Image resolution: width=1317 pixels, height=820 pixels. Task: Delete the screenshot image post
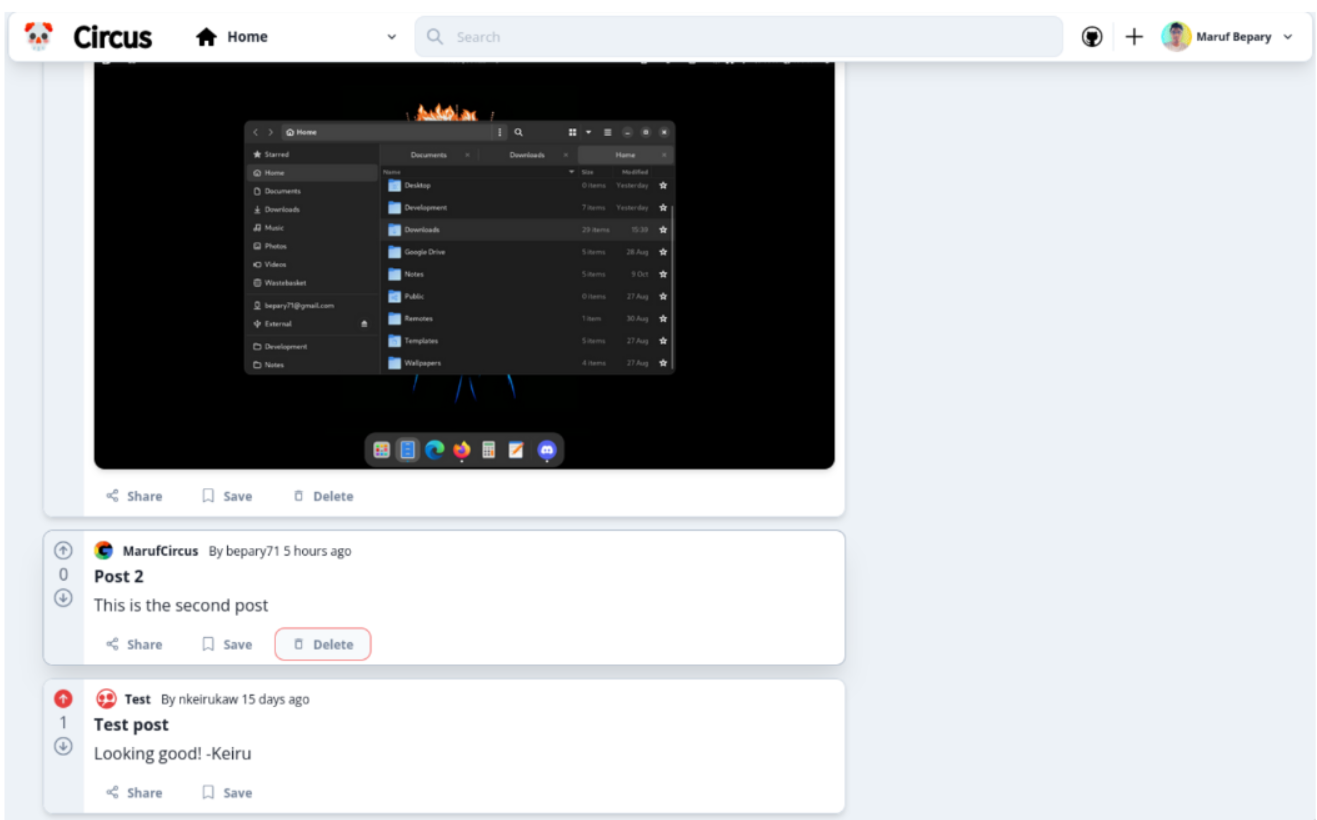click(x=323, y=496)
